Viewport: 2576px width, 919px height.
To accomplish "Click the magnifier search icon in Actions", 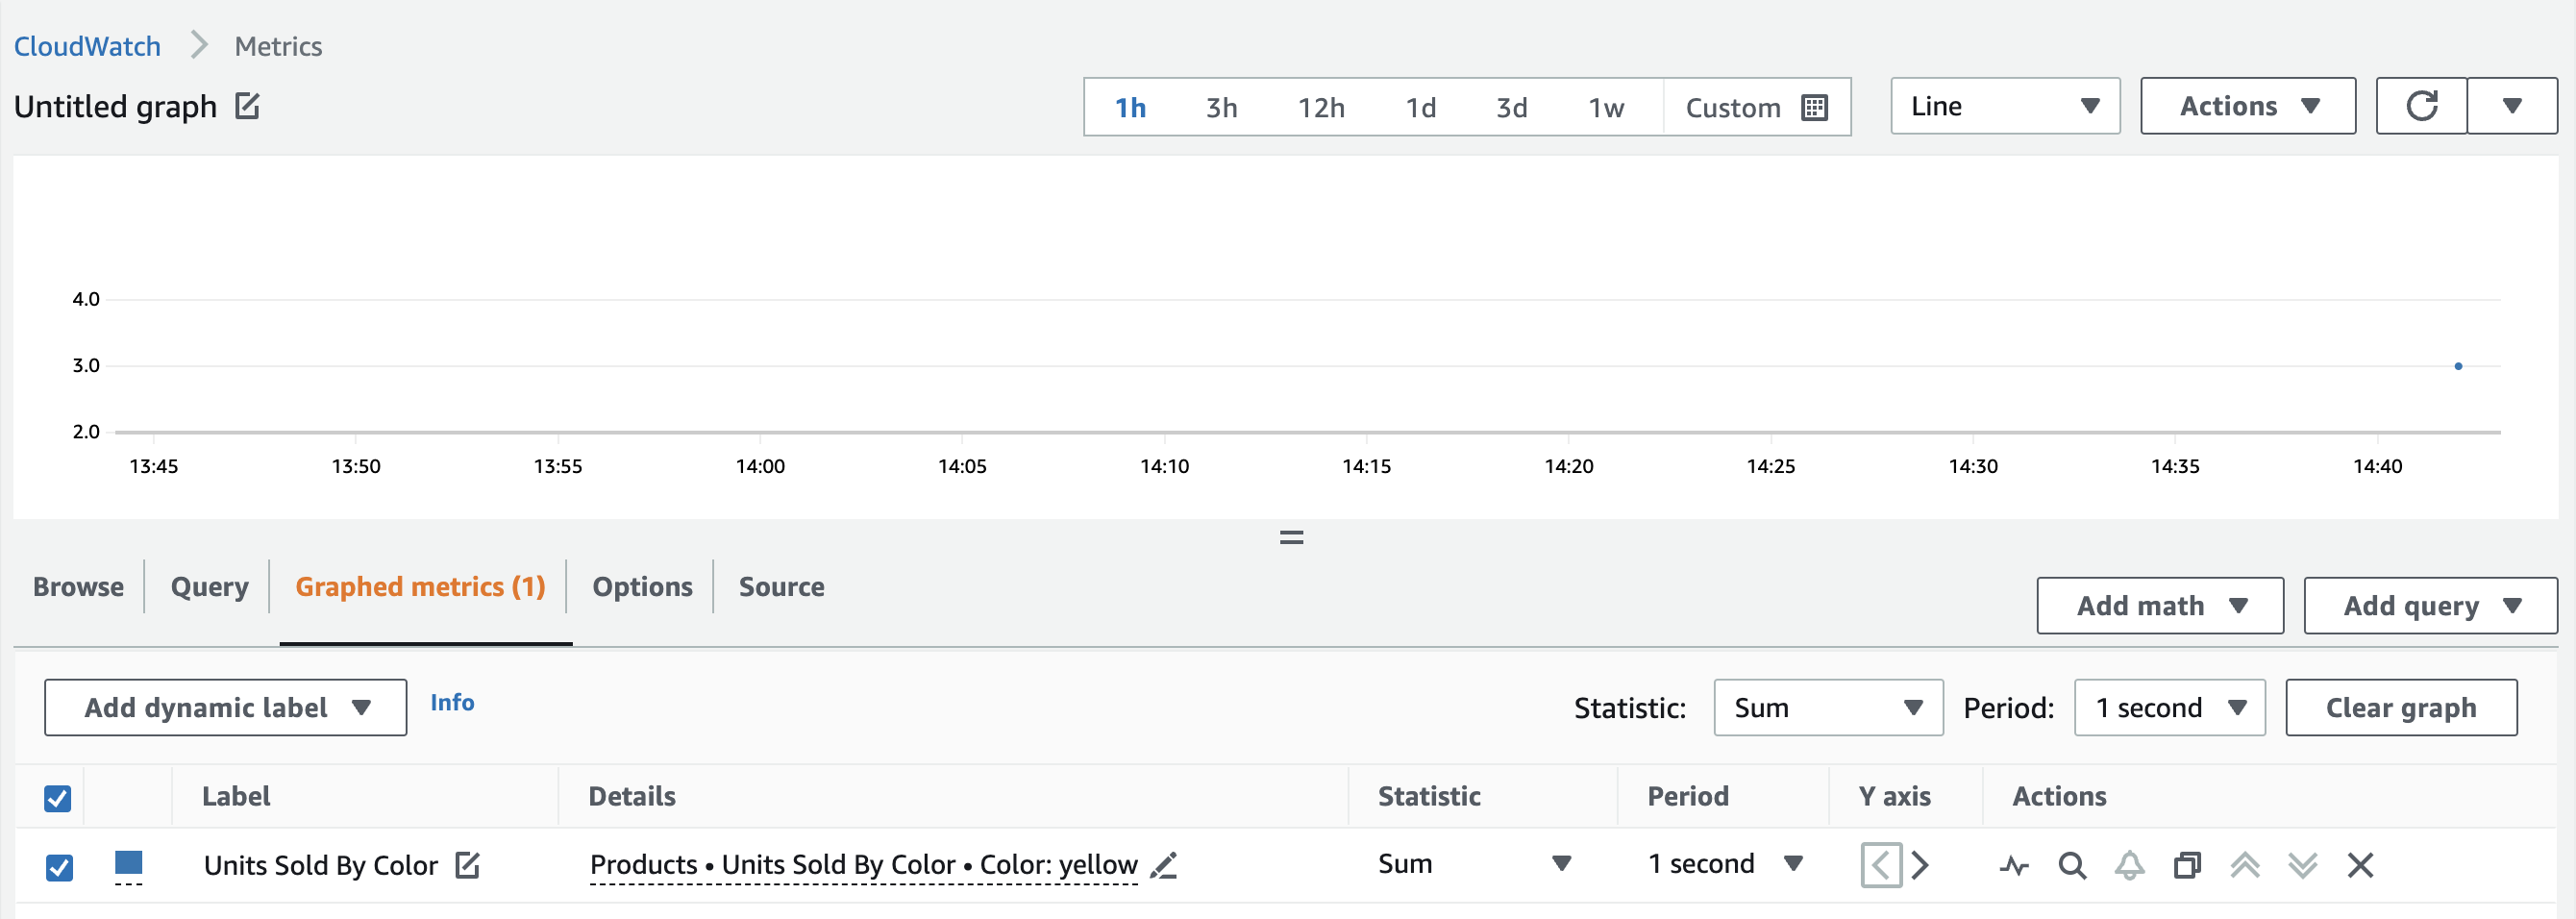I will tap(2072, 865).
